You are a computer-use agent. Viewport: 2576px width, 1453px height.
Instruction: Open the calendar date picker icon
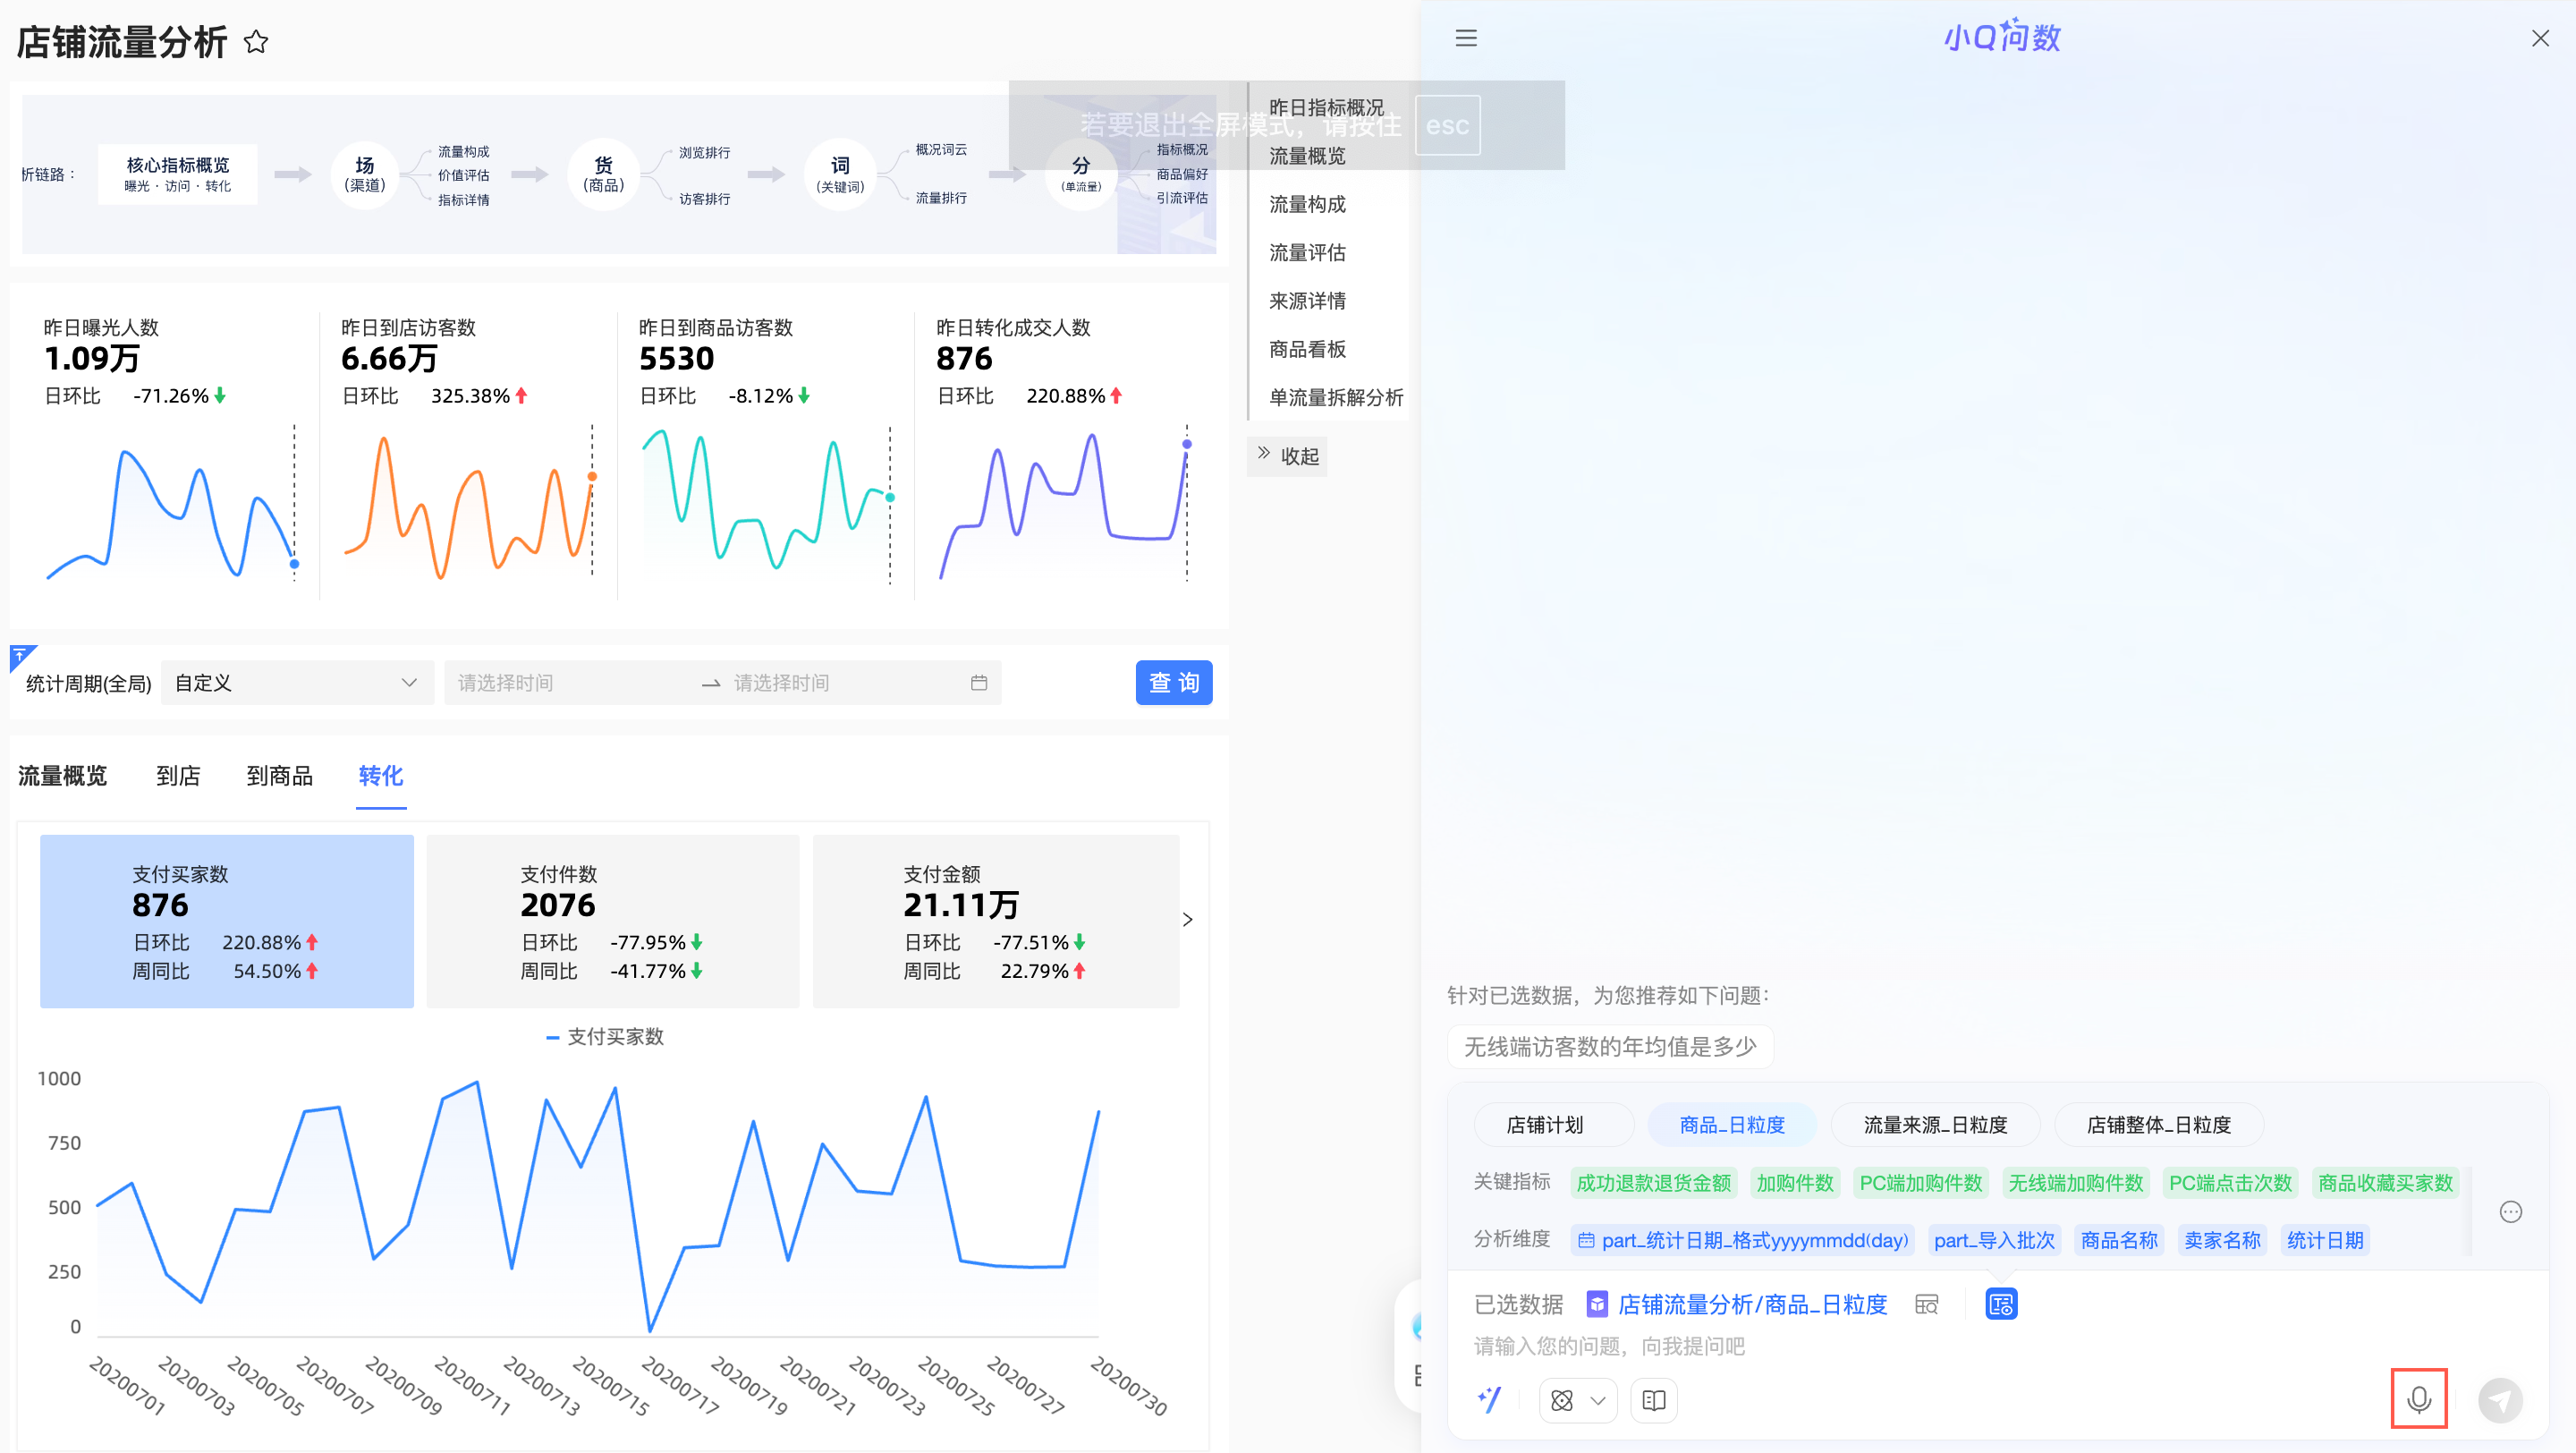tap(978, 683)
